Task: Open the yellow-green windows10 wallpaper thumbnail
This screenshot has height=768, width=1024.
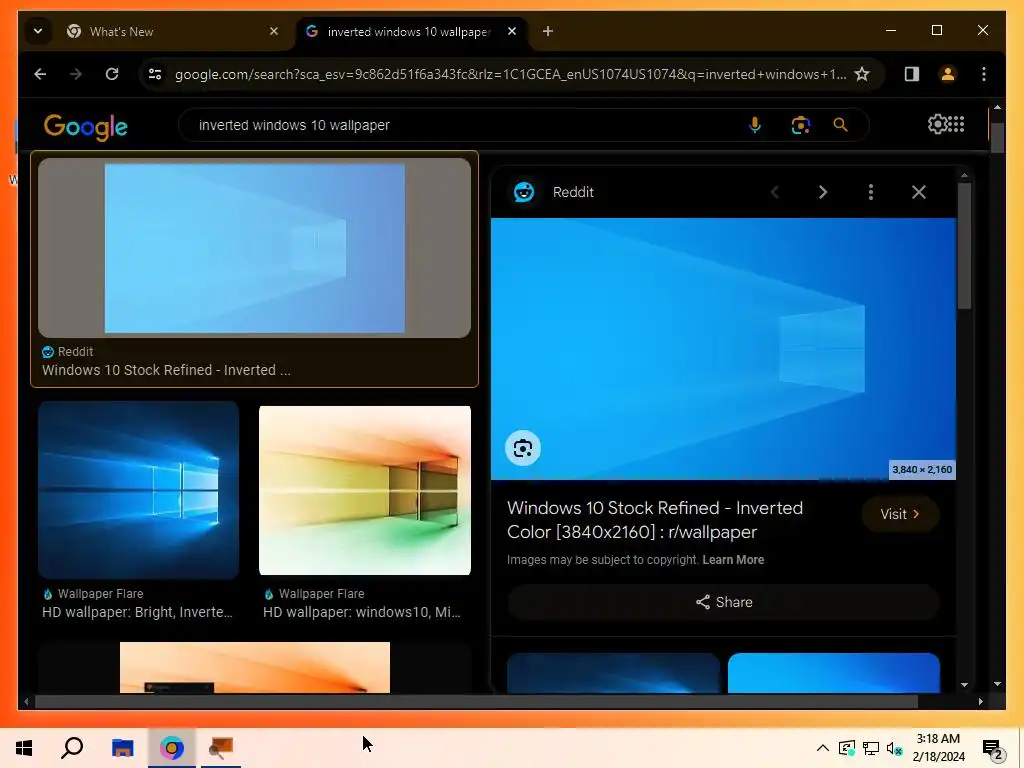Action: click(364, 490)
